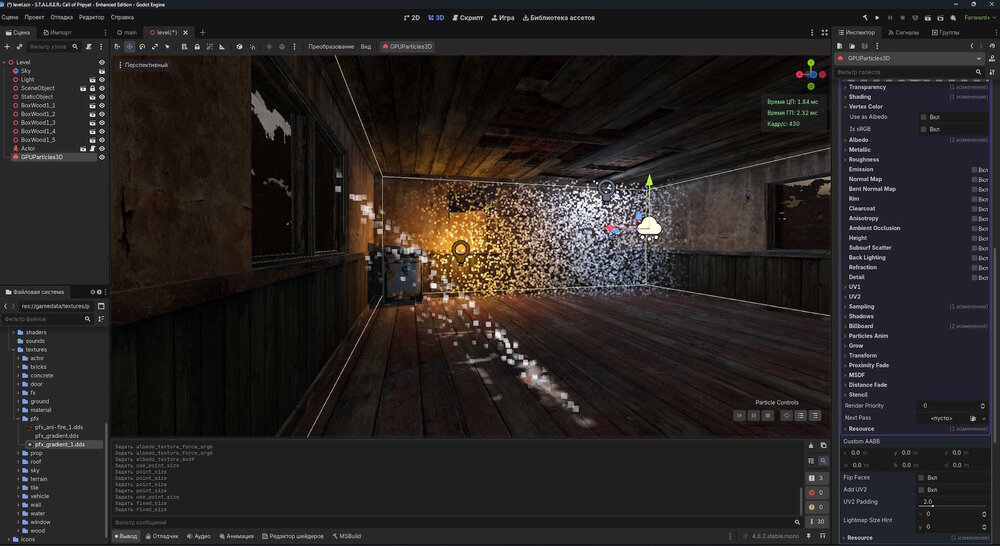Create new resource in Inspector
Viewport: 1000px width, 546px height.
840,46
